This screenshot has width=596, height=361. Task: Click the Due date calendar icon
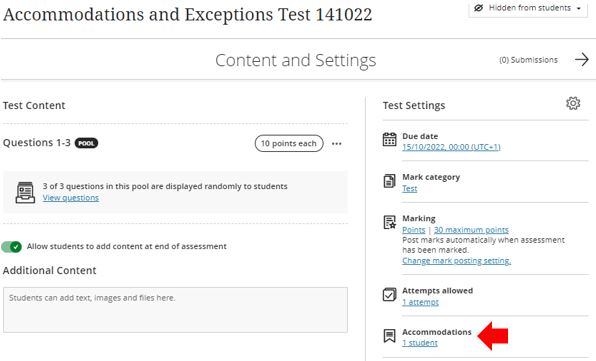[389, 139]
